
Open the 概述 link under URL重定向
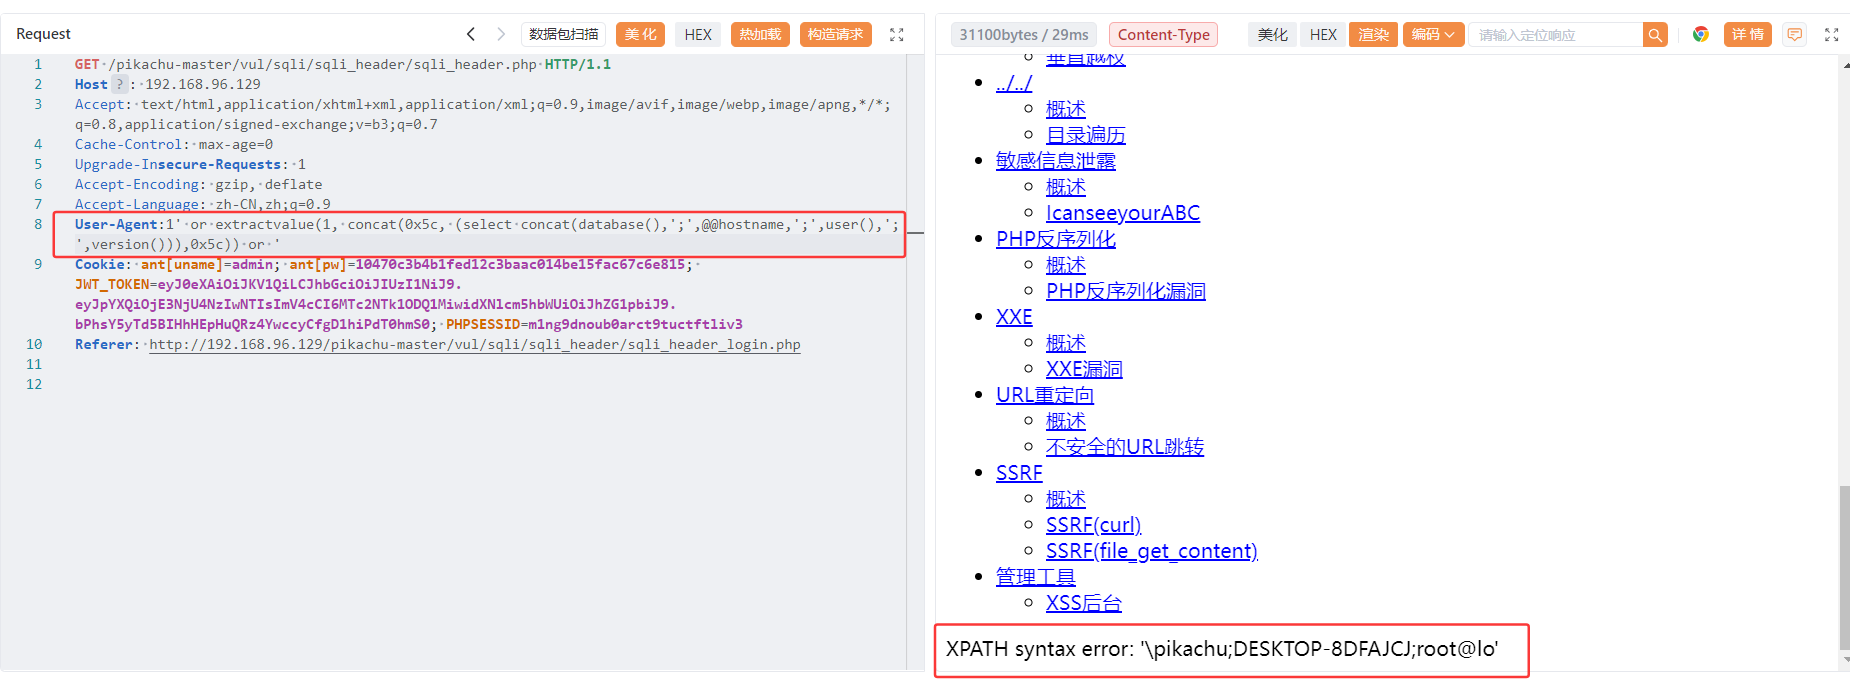coord(1066,421)
